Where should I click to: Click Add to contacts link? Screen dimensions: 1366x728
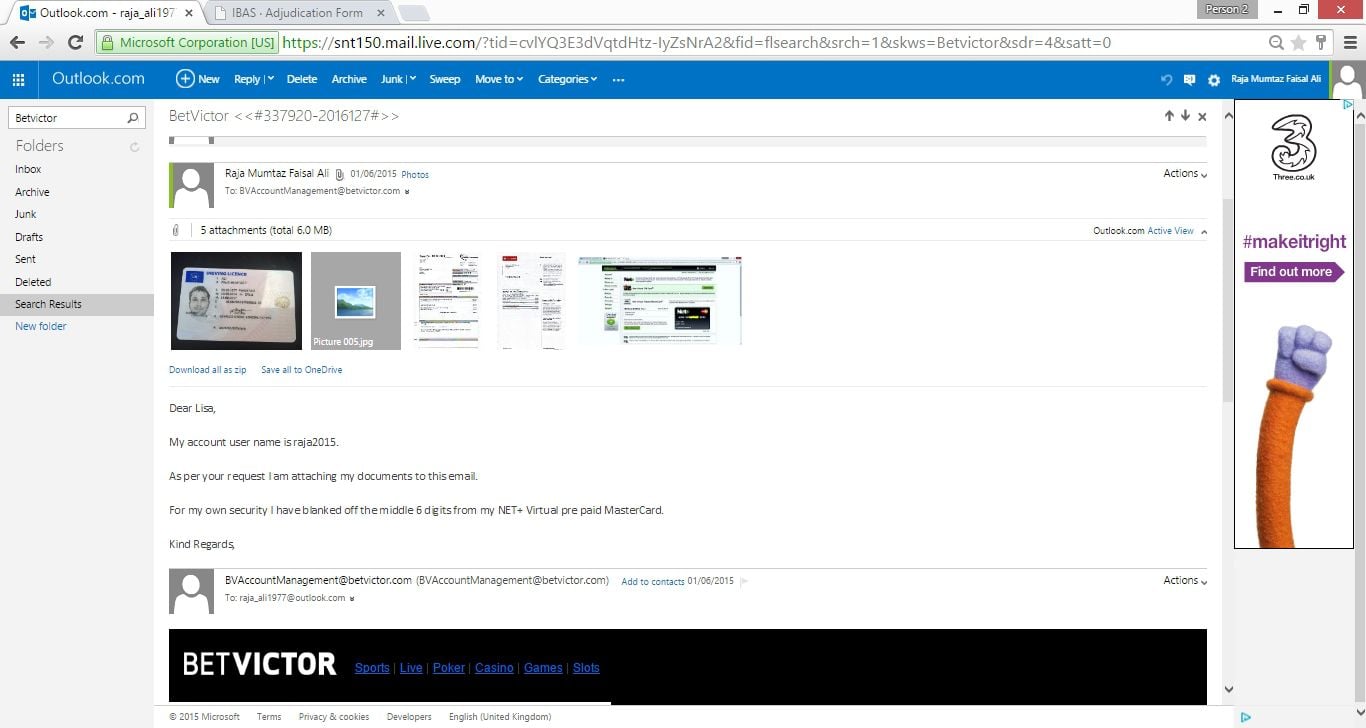tap(653, 581)
